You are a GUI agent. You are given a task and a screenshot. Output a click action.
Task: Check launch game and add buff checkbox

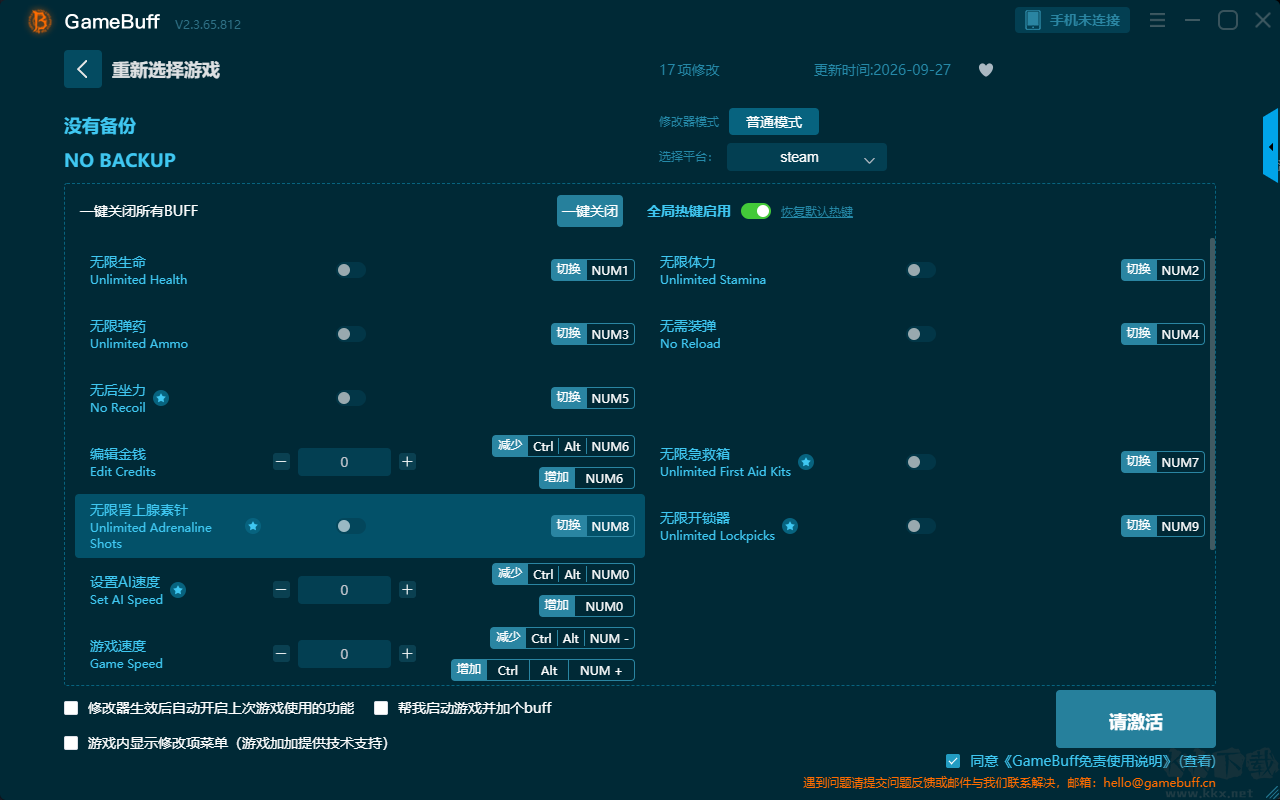pyautogui.click(x=381, y=708)
